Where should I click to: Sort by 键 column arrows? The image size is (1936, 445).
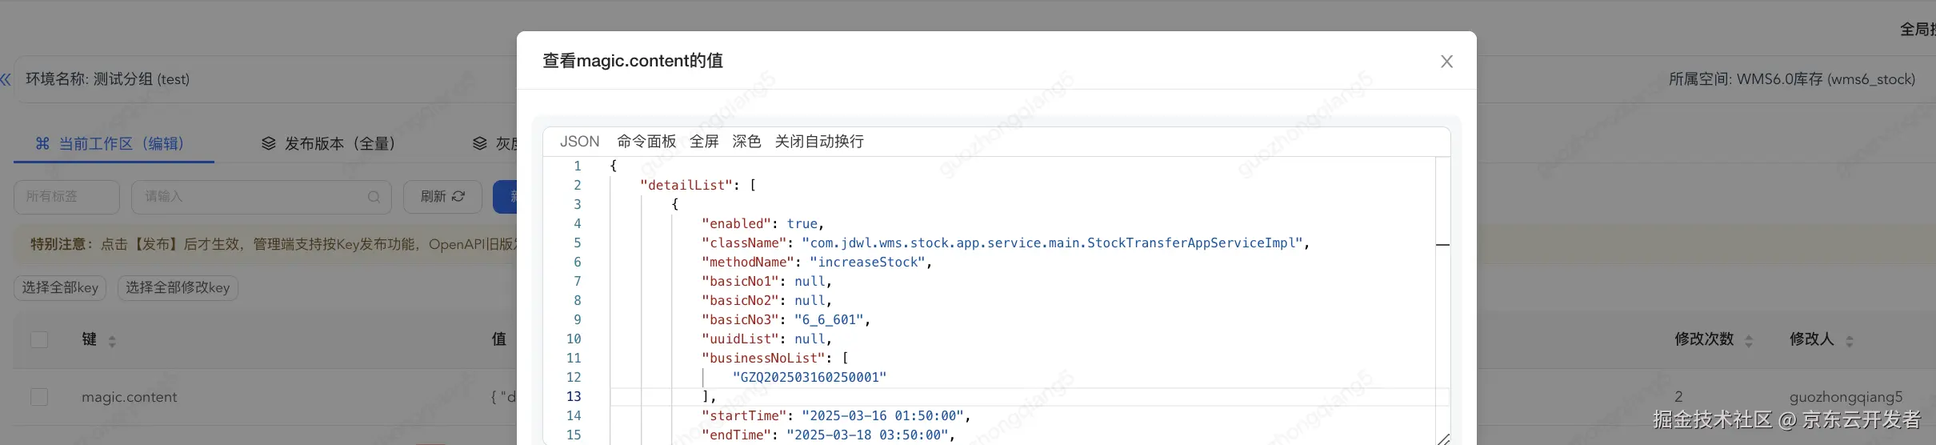[x=112, y=341]
